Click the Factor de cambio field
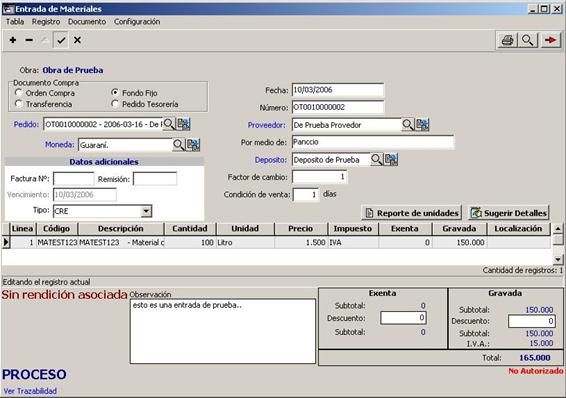This screenshot has width=566, height=398. [319, 176]
